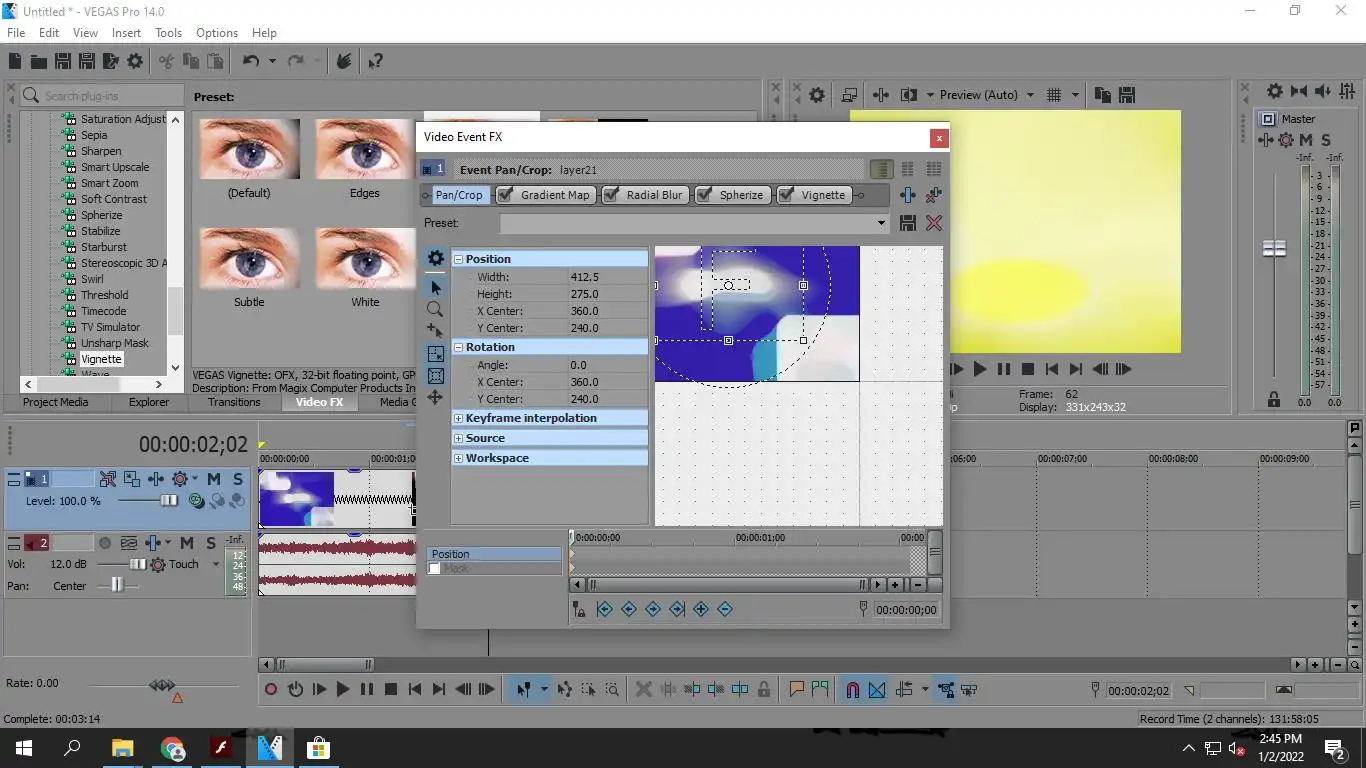The height and width of the screenshot is (768, 1366).
Task: Solo audio track 2
Action: 211,543
